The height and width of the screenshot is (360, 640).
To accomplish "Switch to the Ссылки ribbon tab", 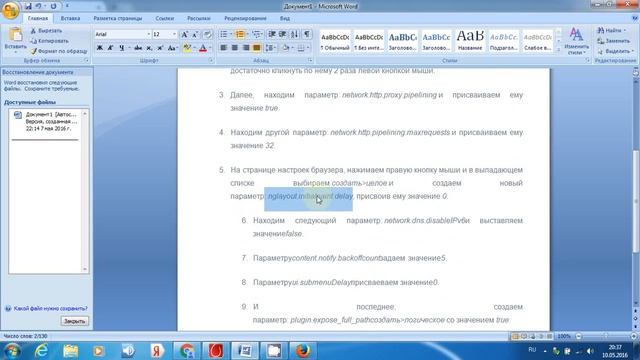I will click(164, 18).
